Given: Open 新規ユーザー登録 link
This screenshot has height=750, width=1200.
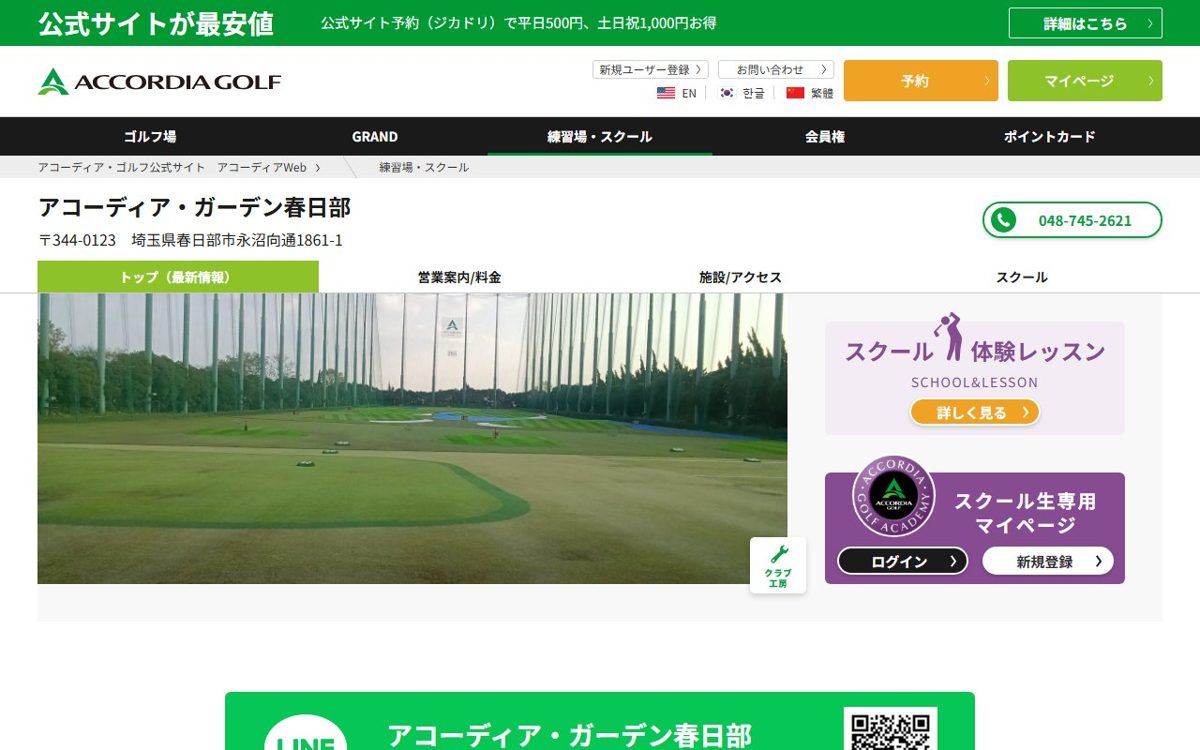Looking at the screenshot, I should point(650,70).
